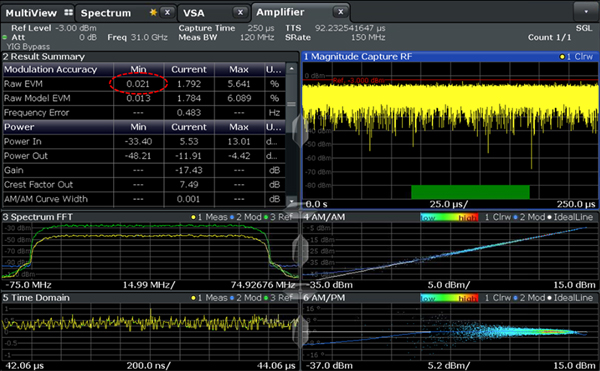Close the Spectrum channel tab
The width and height of the screenshot is (600, 371).
pos(167,12)
